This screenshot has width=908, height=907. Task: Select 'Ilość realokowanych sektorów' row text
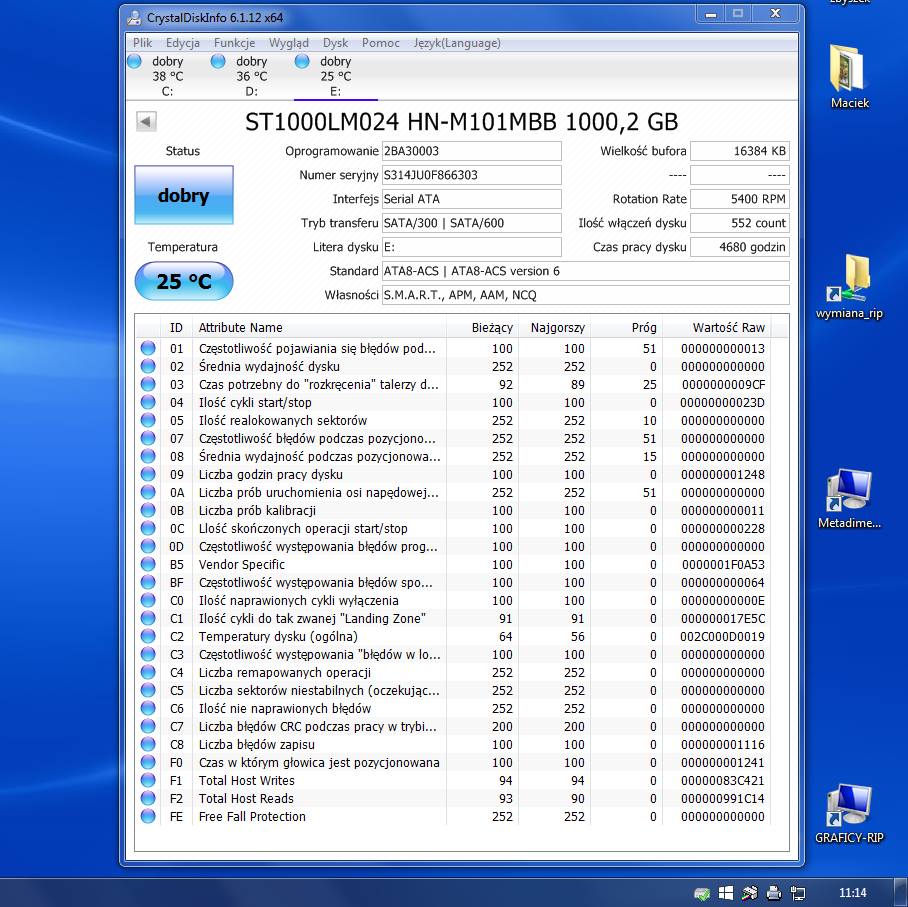(x=283, y=420)
